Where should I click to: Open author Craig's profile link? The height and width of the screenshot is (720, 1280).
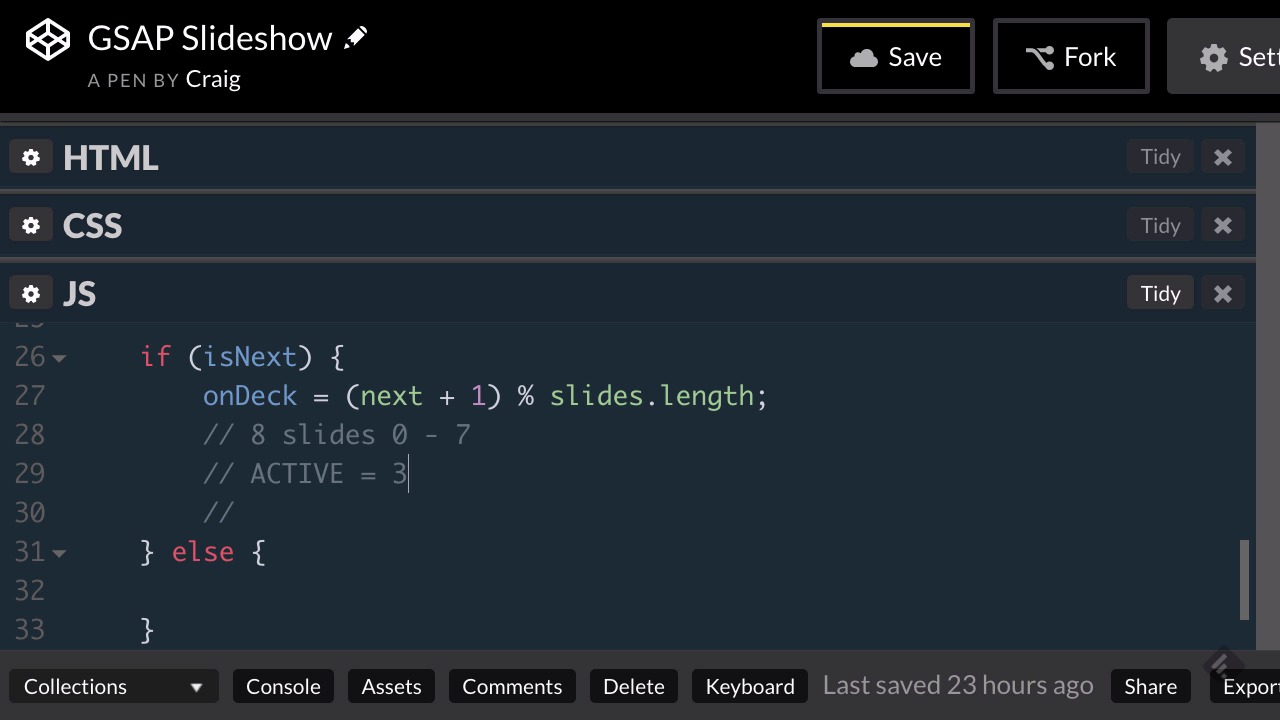(x=213, y=79)
